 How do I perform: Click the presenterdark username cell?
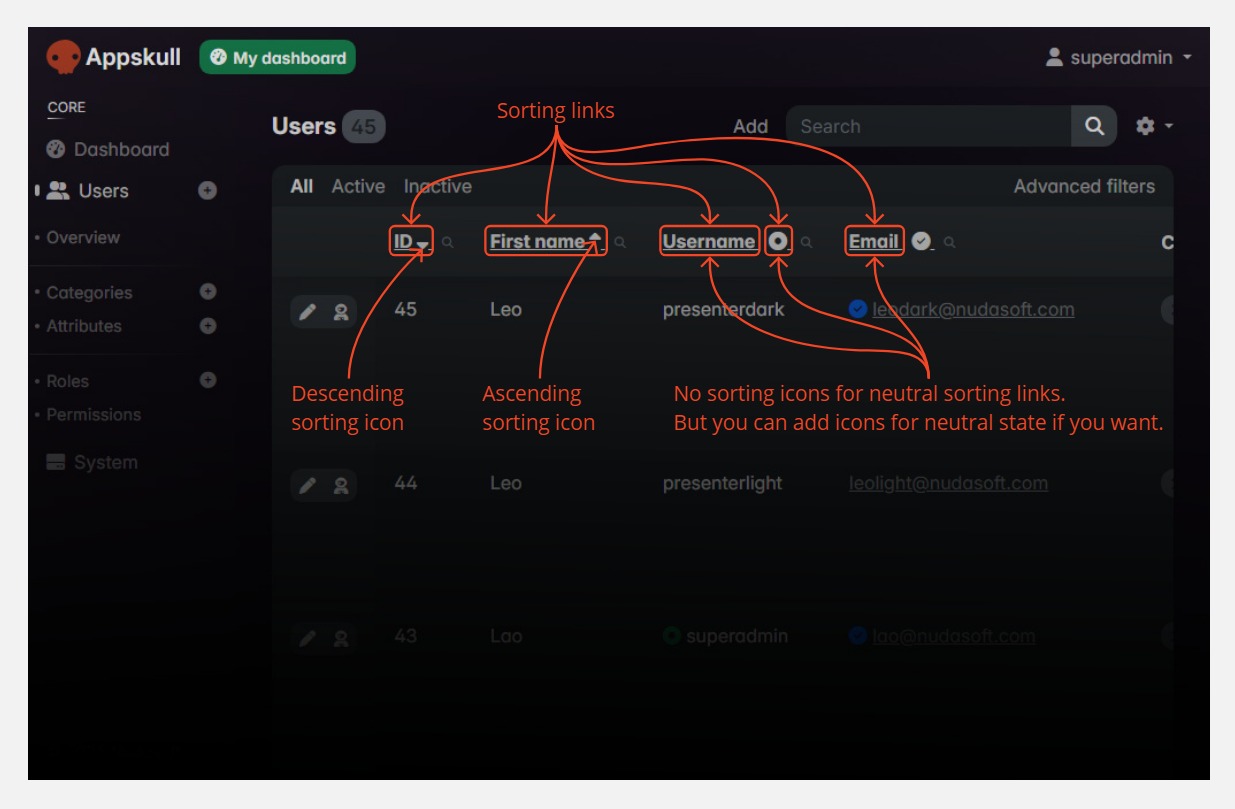[723, 309]
